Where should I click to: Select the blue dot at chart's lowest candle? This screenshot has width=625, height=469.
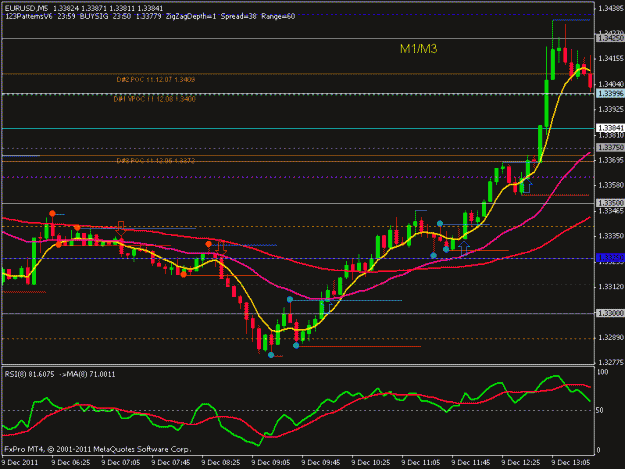pos(271,355)
